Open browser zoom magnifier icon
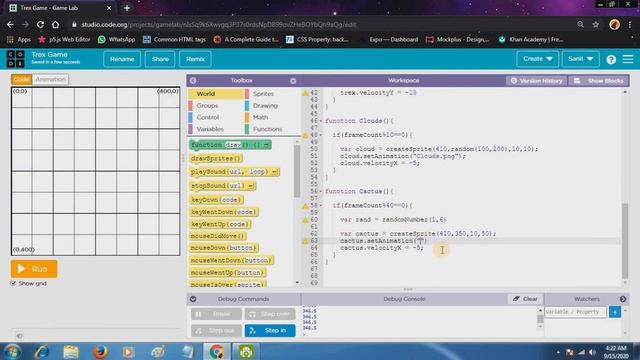The image size is (640, 360). [x=580, y=24]
